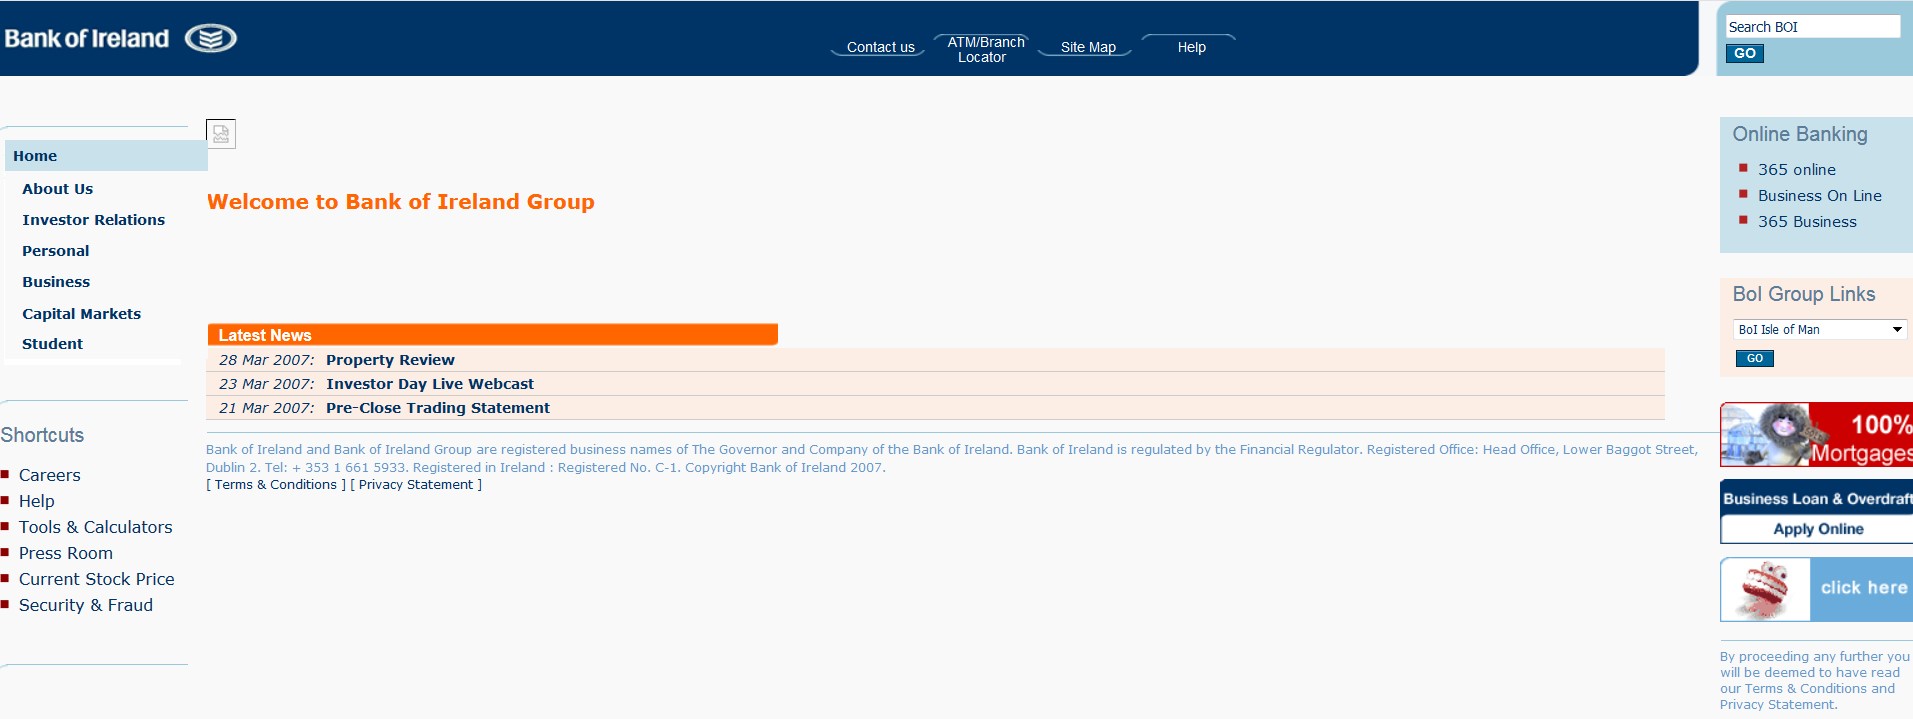The height and width of the screenshot is (719, 1913).
Task: Open Tools & Calculators shortcut
Action: (95, 527)
